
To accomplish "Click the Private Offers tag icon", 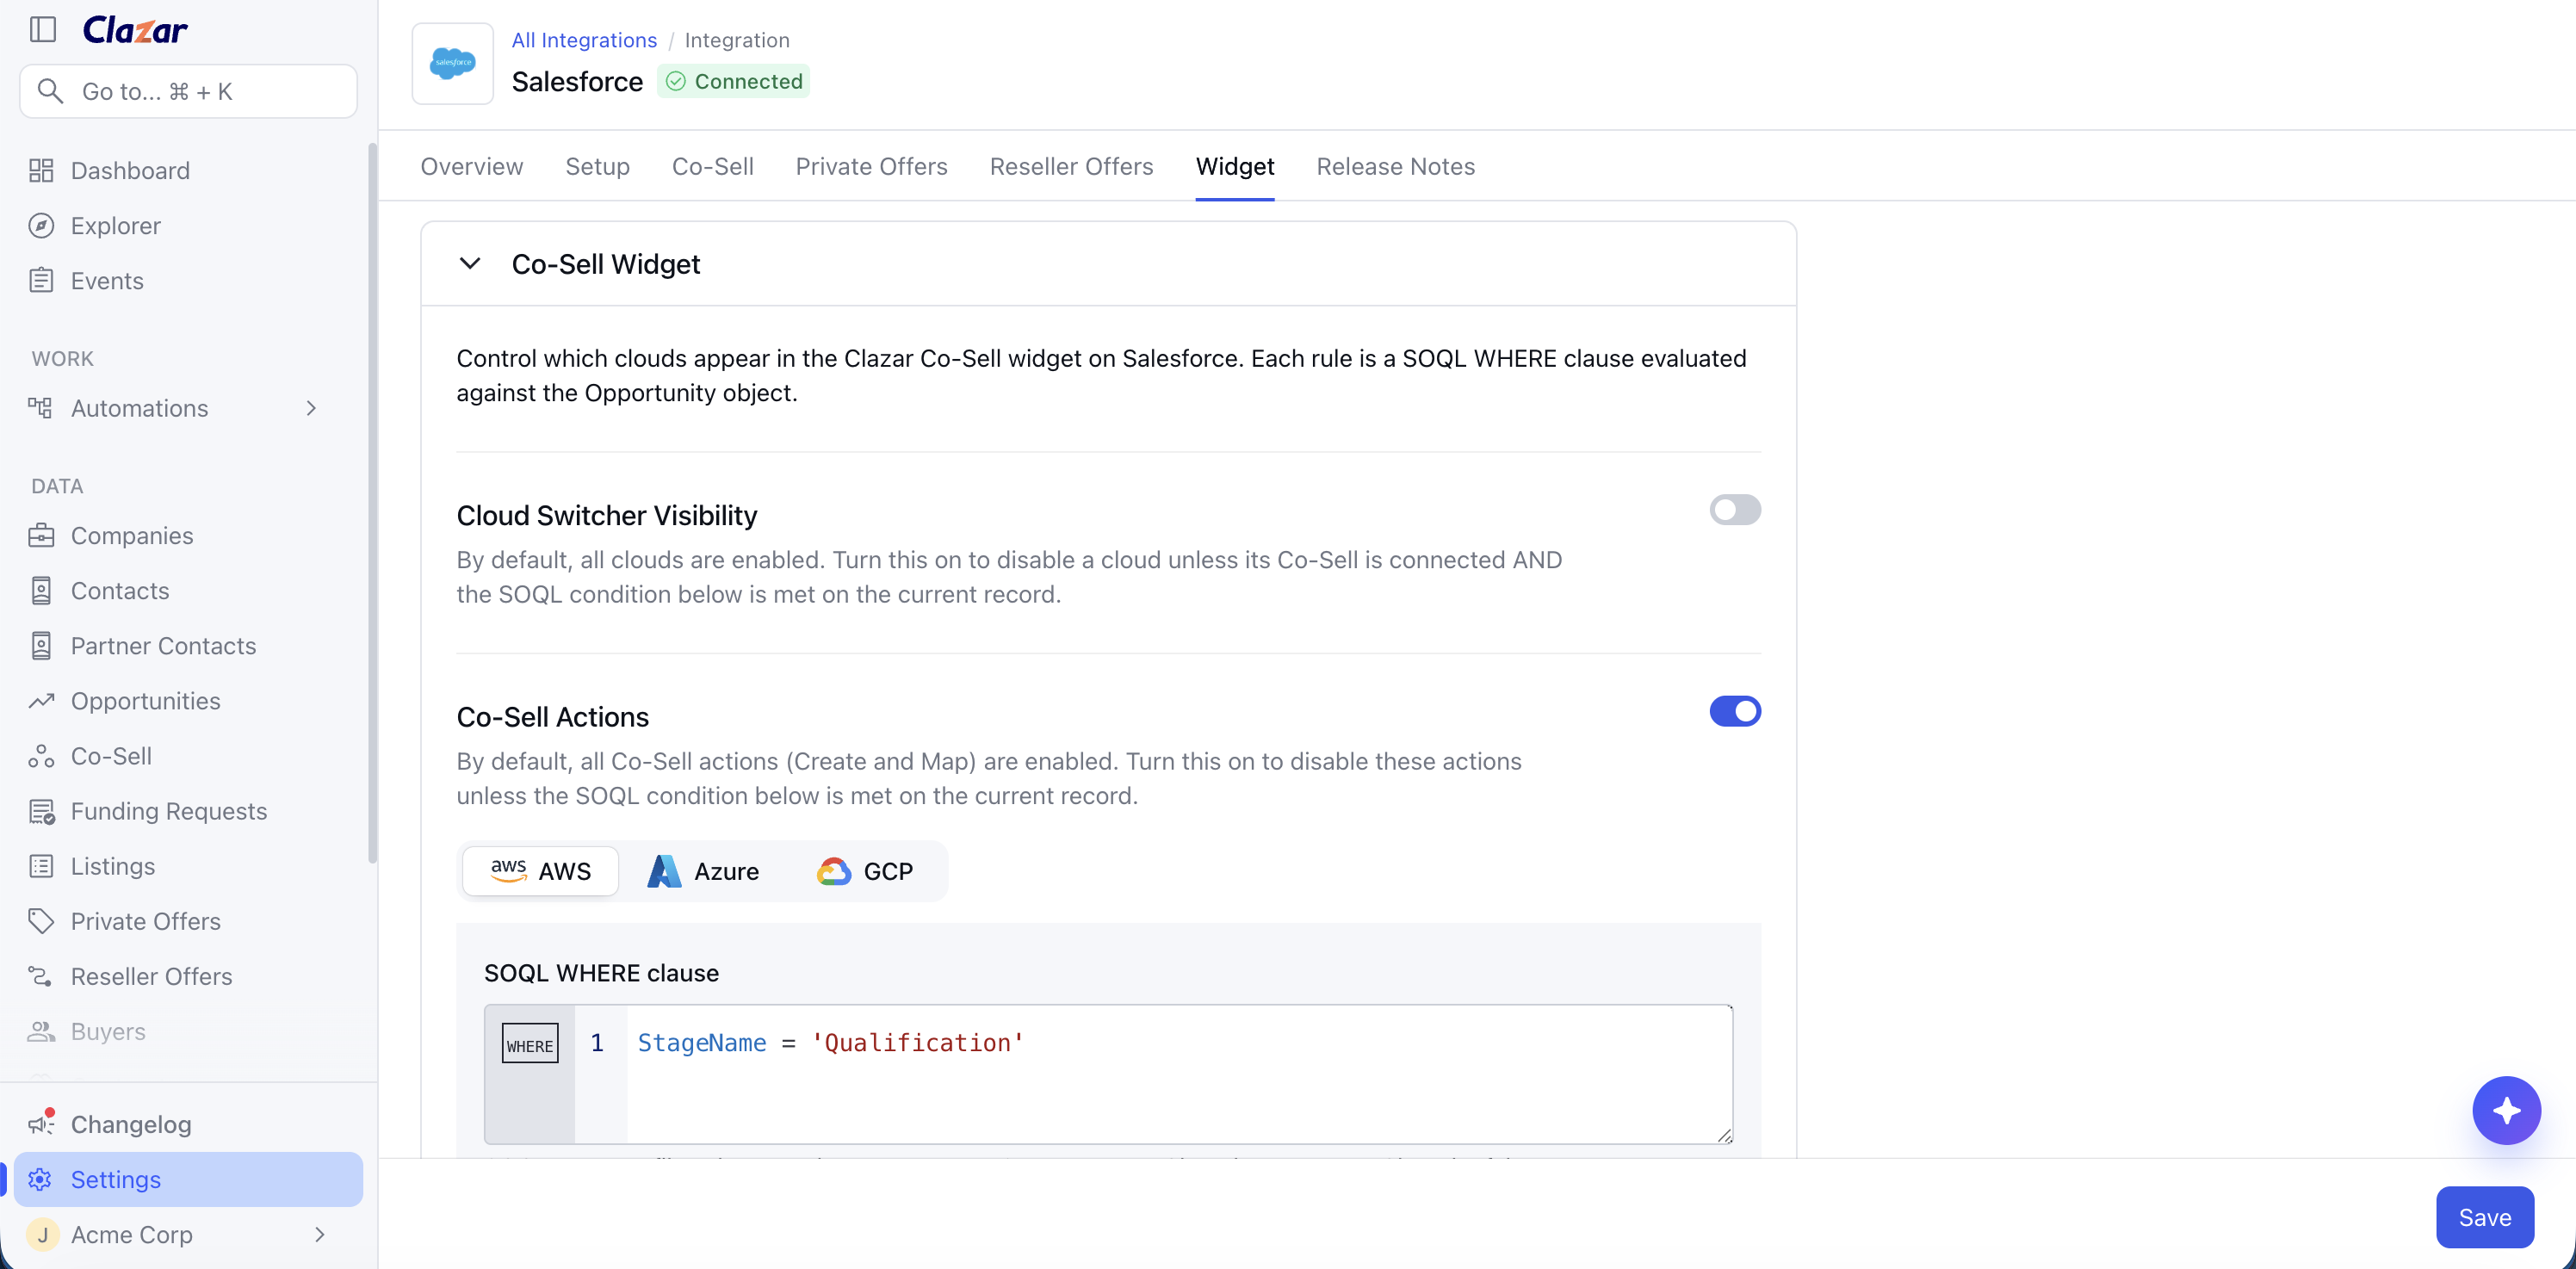I will click(x=41, y=920).
